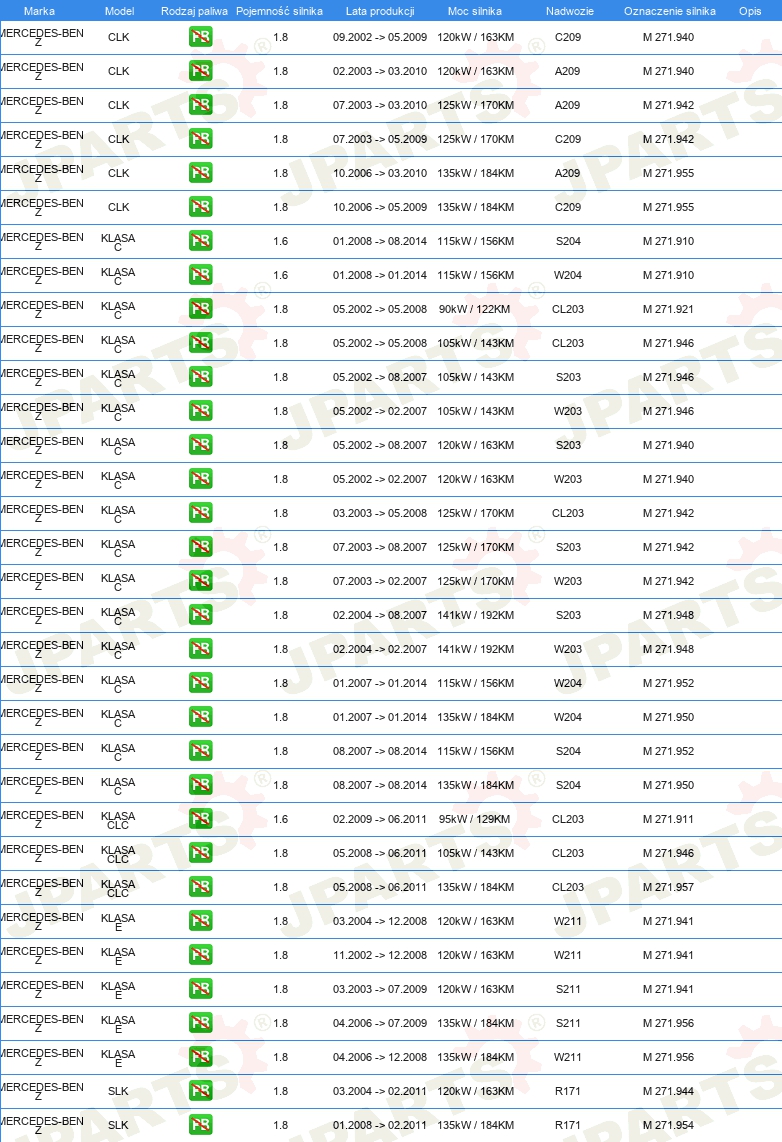Viewport: 782px width, 1142px height.
Task: Select the engine code M 271.944 cell
Action: pyautogui.click(x=668, y=1090)
